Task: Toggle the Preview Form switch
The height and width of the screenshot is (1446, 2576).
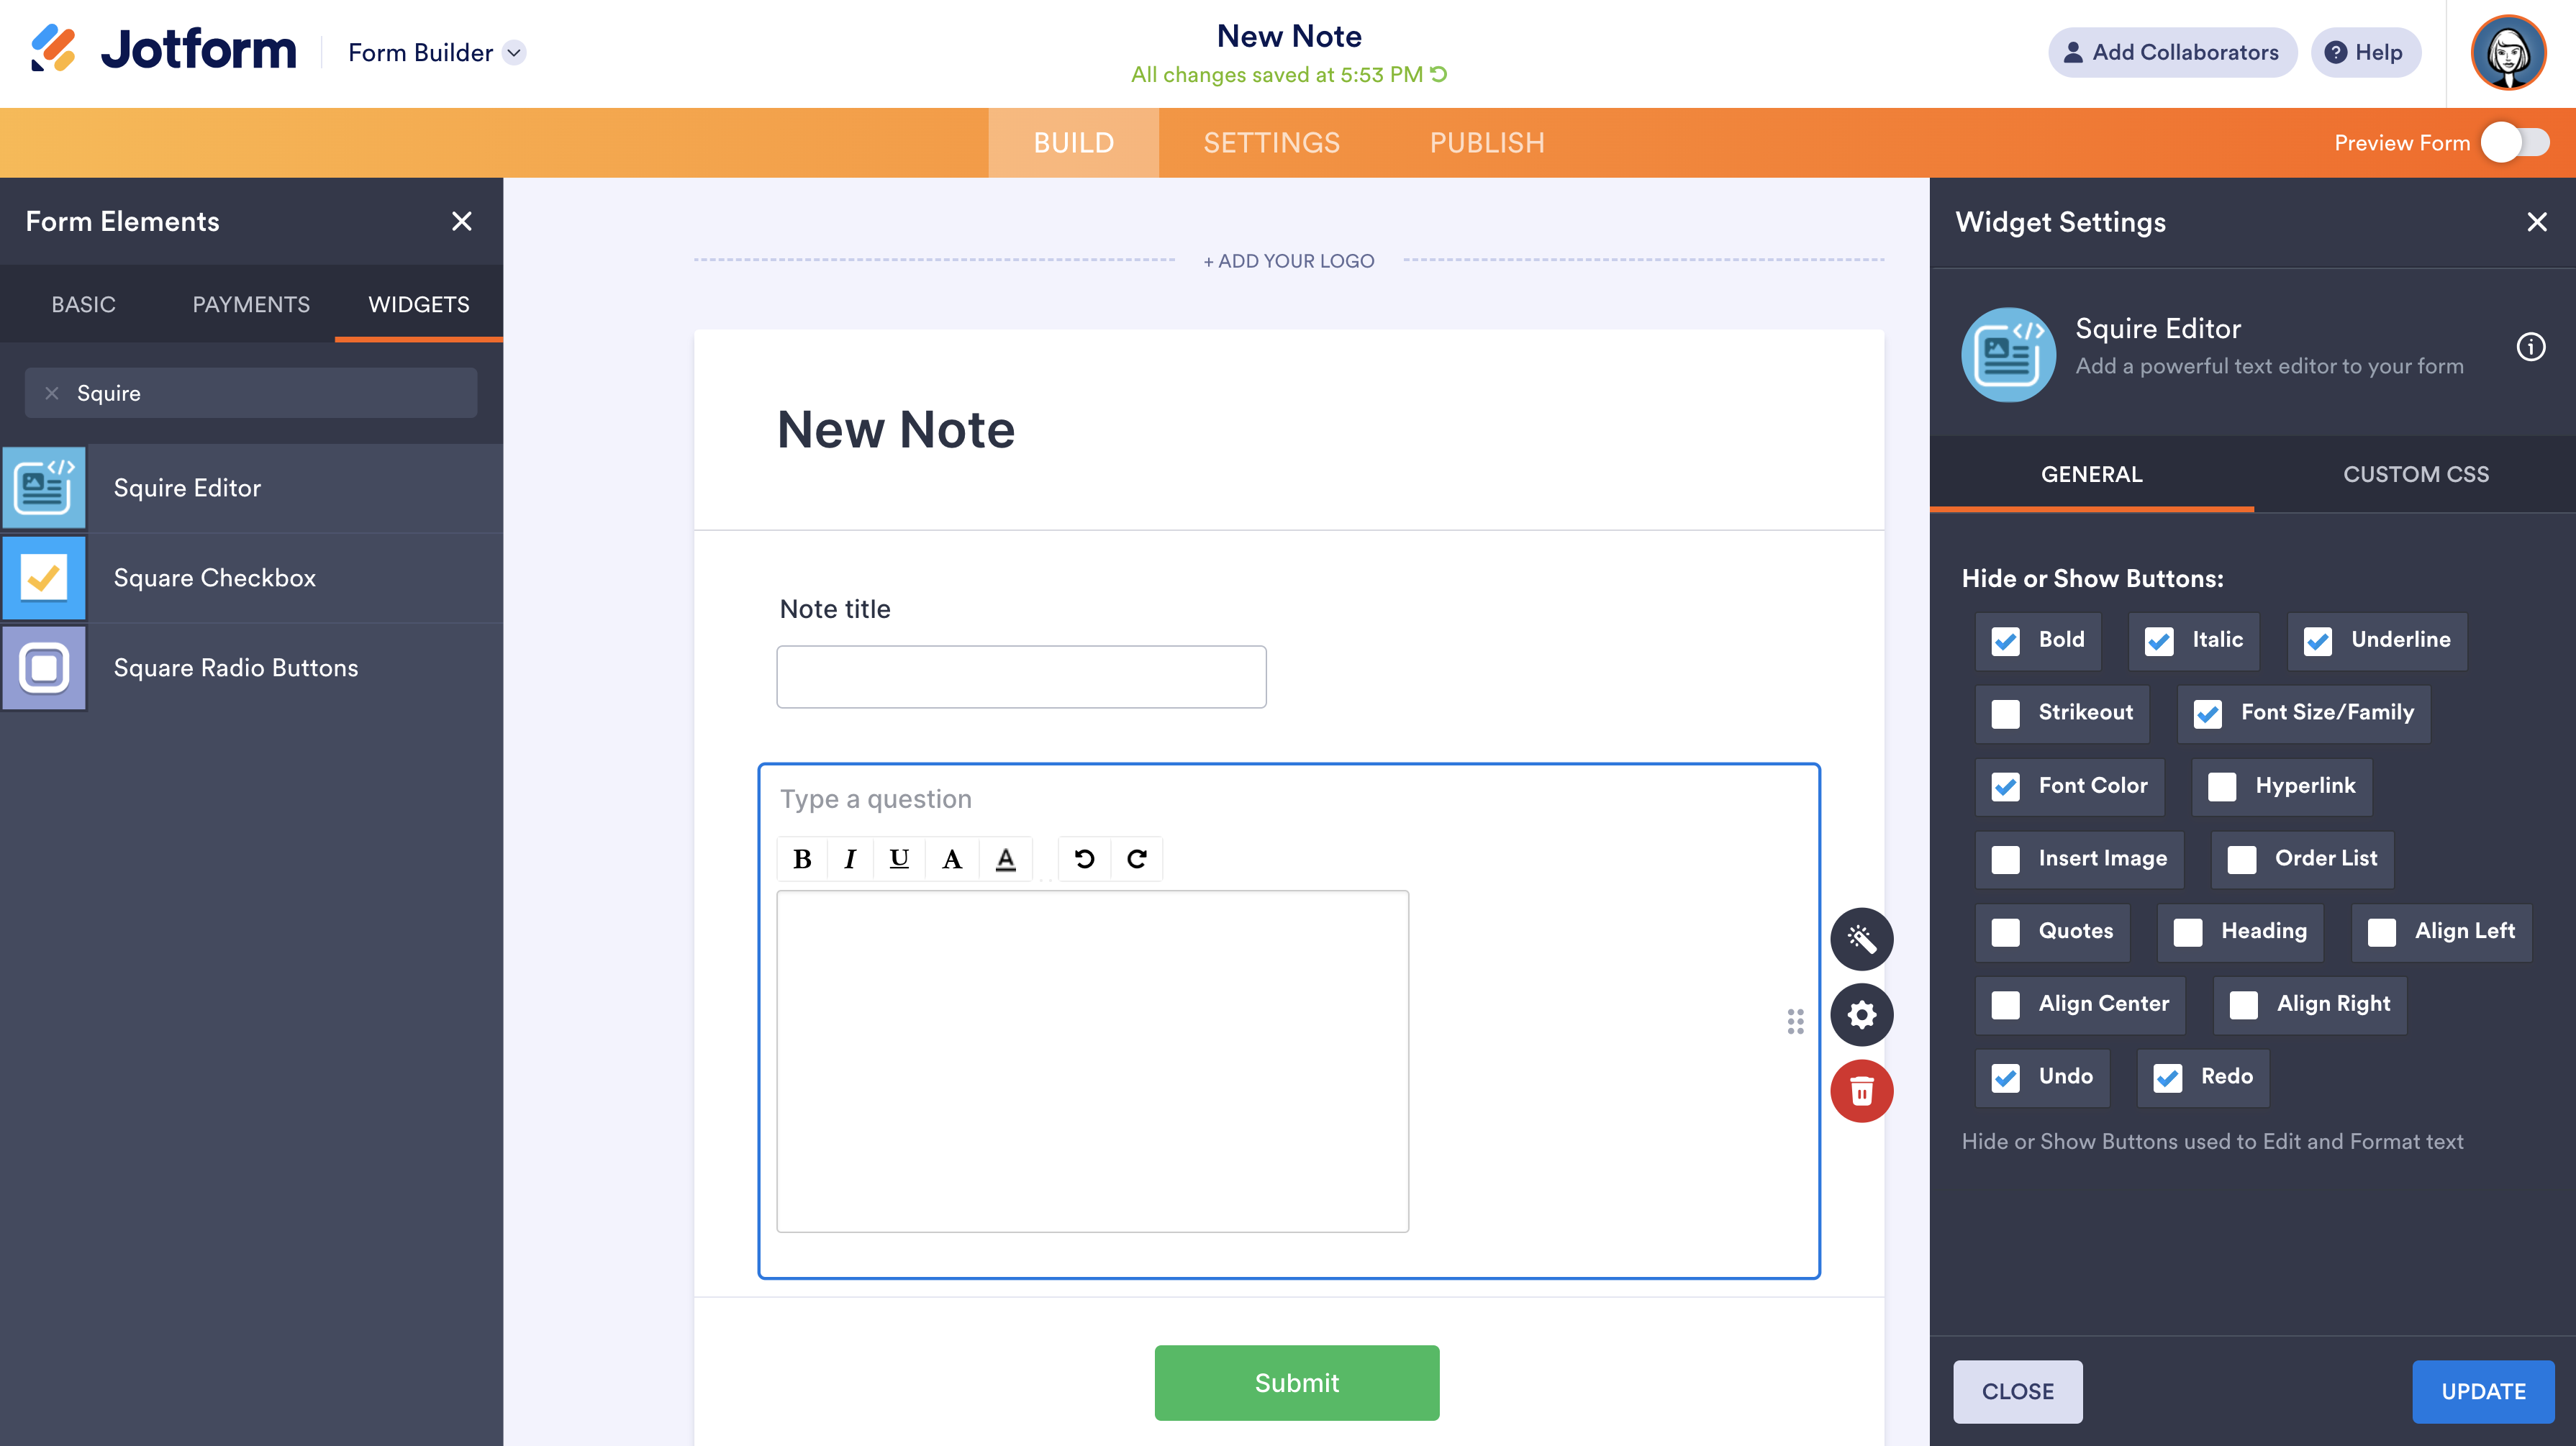Action: coord(2515,143)
